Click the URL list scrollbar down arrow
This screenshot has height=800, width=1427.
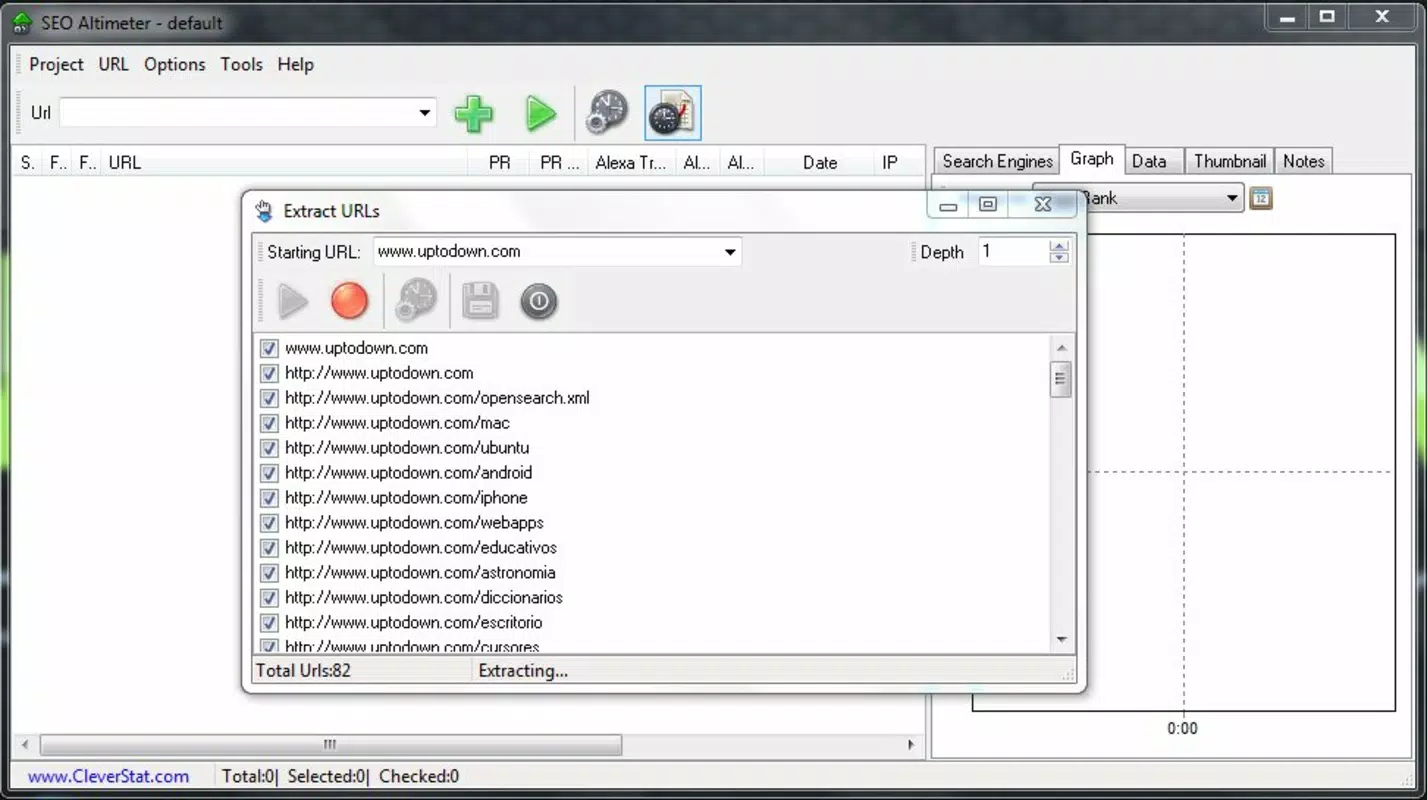click(x=1061, y=640)
